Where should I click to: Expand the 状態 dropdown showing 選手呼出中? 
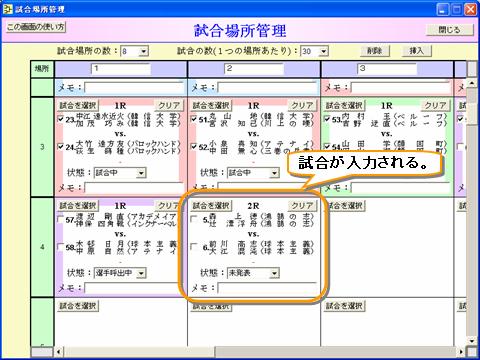[141, 273]
